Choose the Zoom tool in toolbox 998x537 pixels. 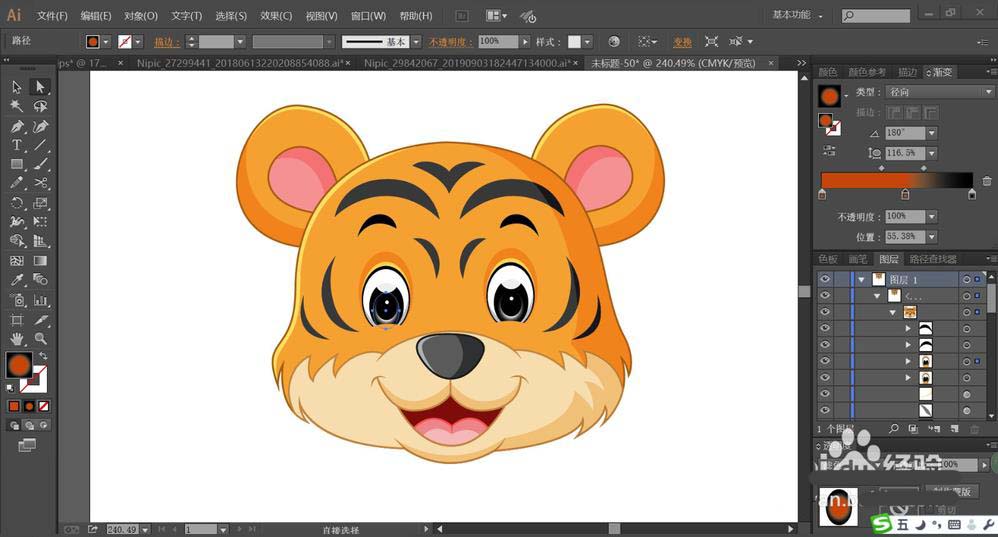(41, 339)
